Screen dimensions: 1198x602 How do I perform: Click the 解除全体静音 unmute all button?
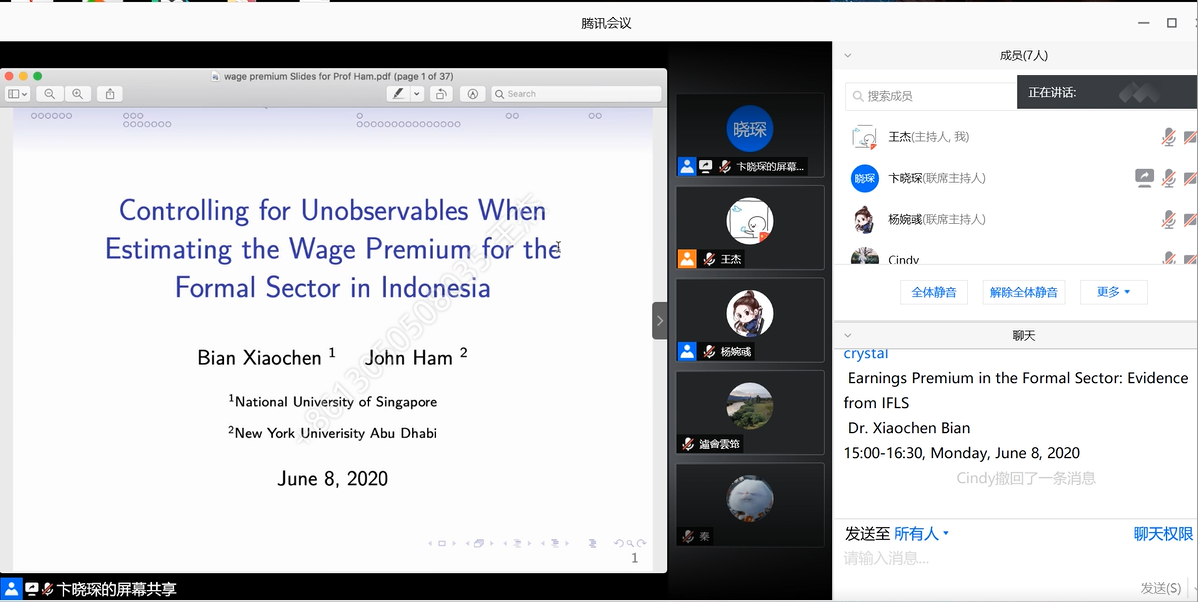1024,292
